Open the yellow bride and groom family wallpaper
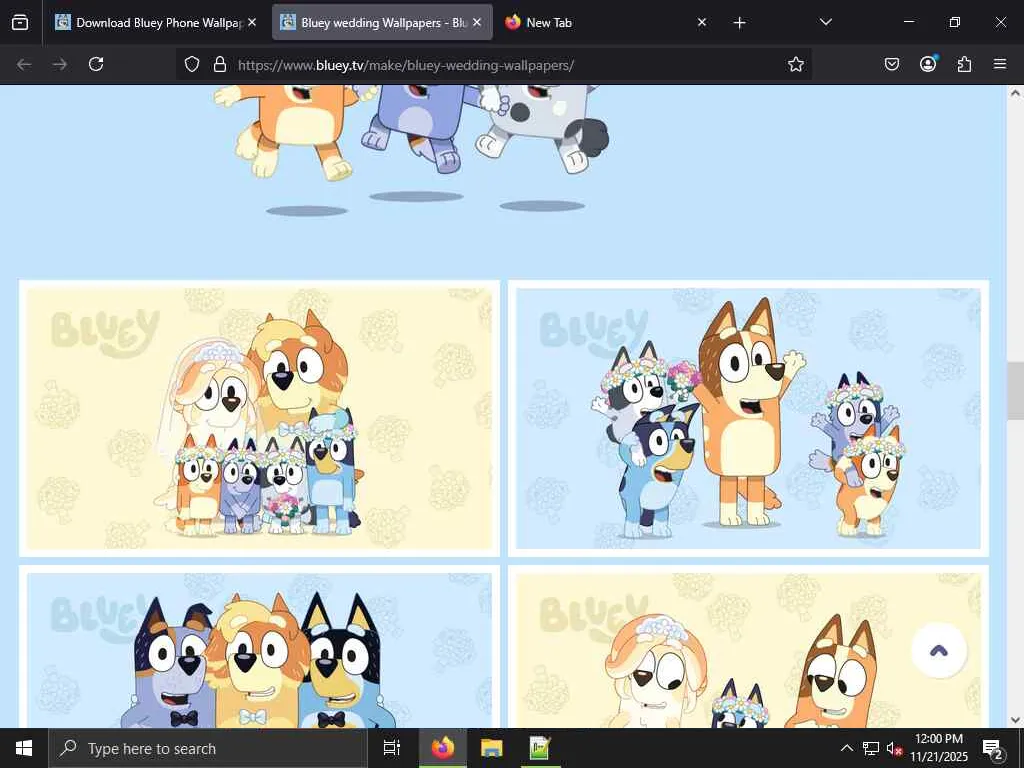 [x=259, y=419]
